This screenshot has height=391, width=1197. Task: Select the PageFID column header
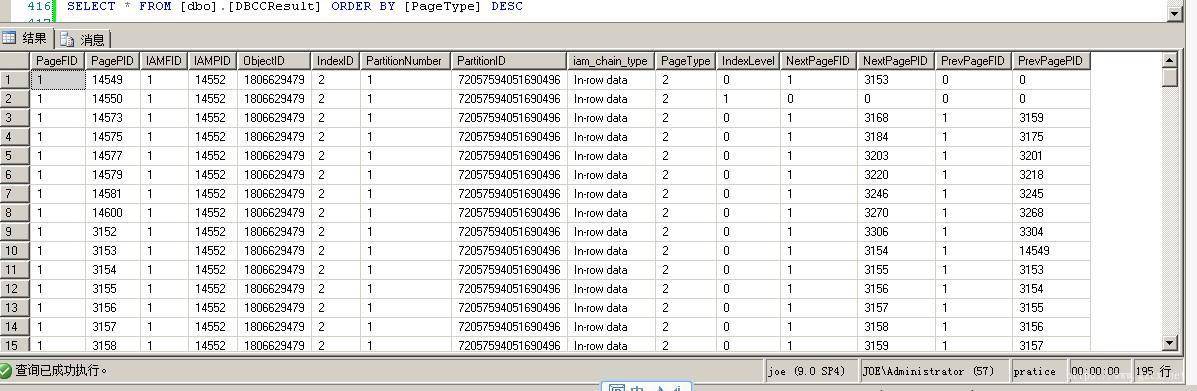click(57, 61)
